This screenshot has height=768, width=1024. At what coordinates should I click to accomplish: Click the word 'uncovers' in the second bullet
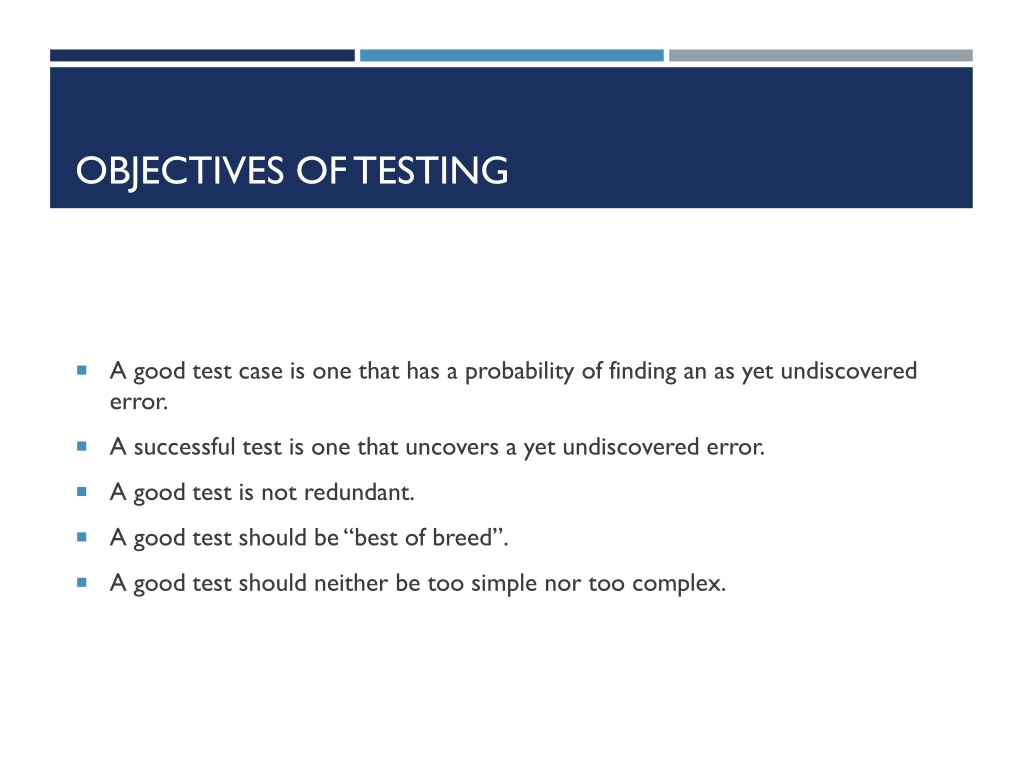tap(452, 447)
